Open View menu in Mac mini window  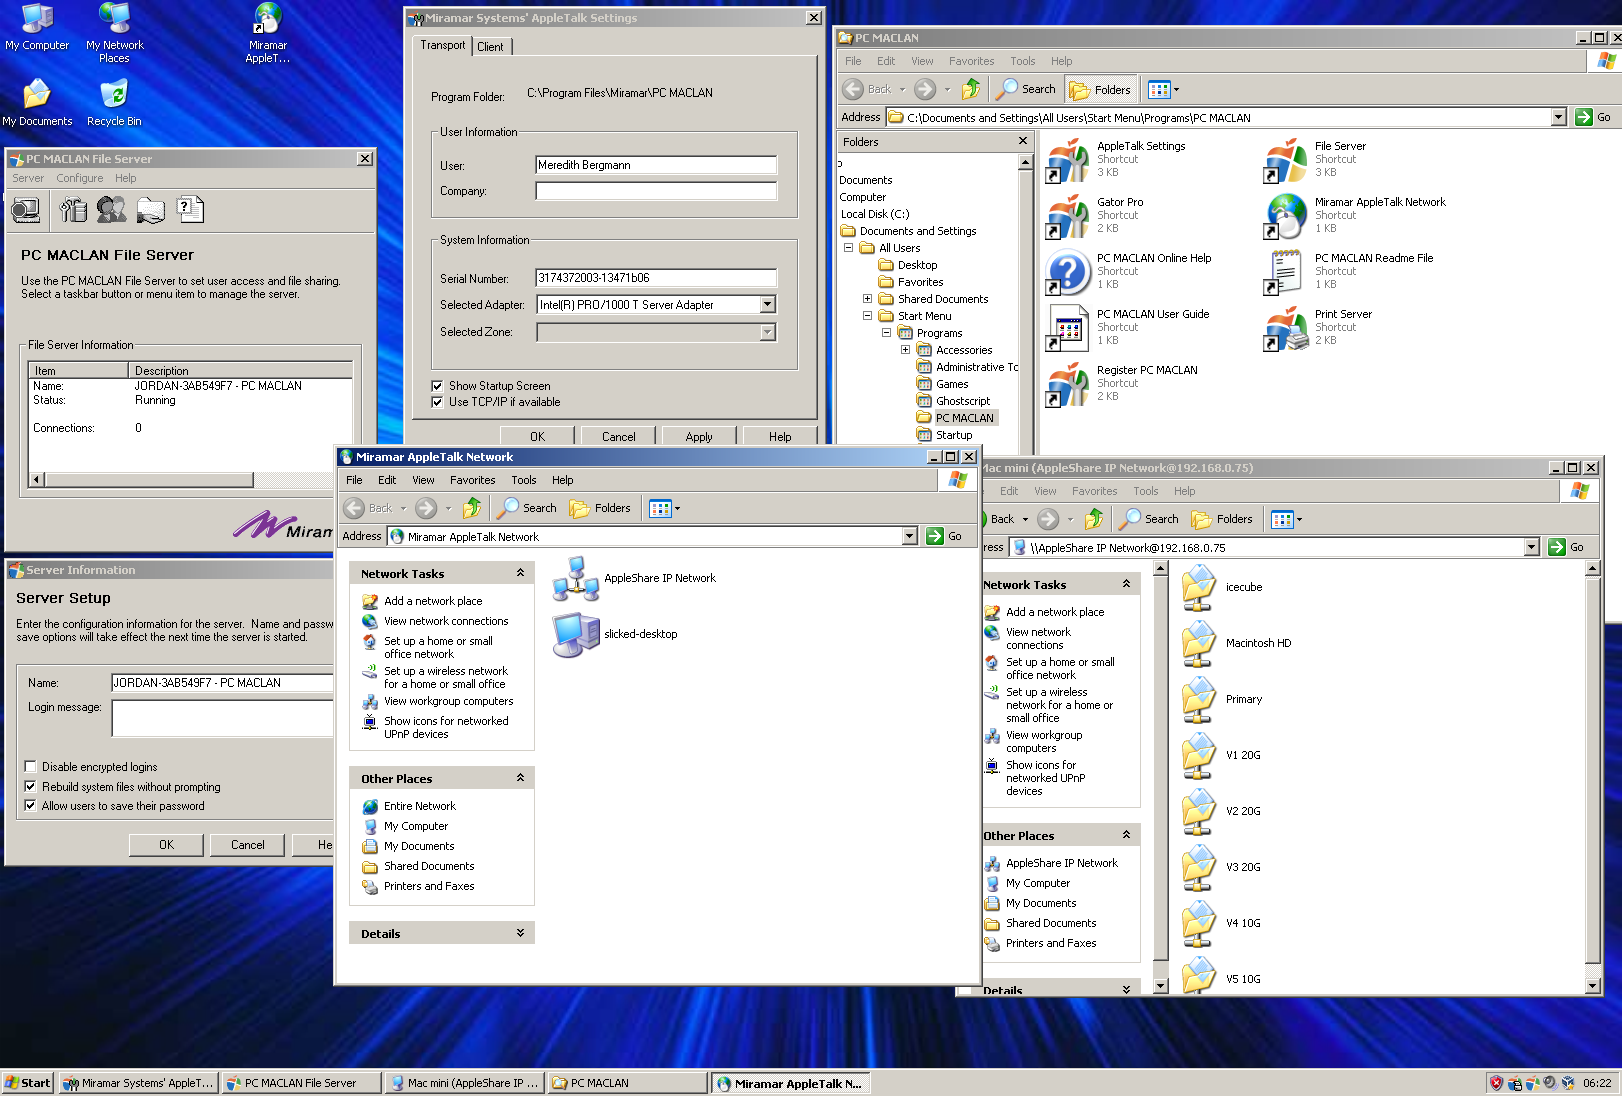(1045, 491)
